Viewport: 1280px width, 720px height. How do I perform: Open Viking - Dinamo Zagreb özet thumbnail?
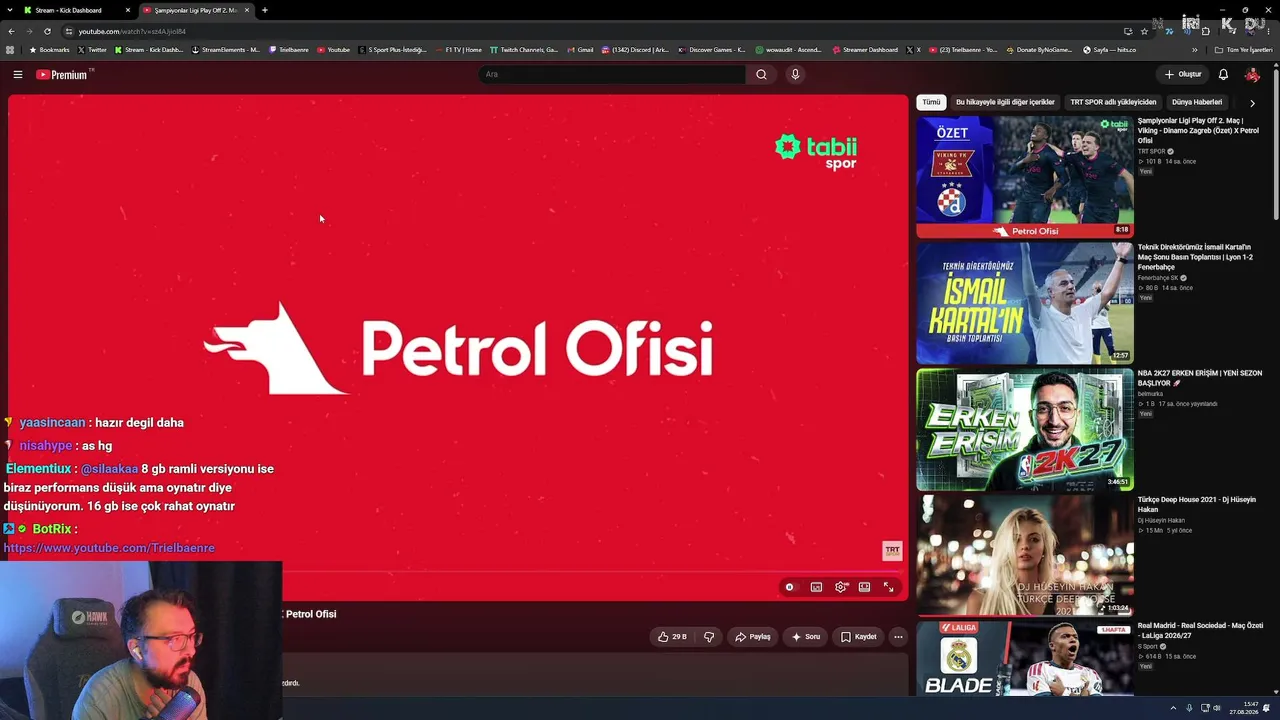point(1025,177)
